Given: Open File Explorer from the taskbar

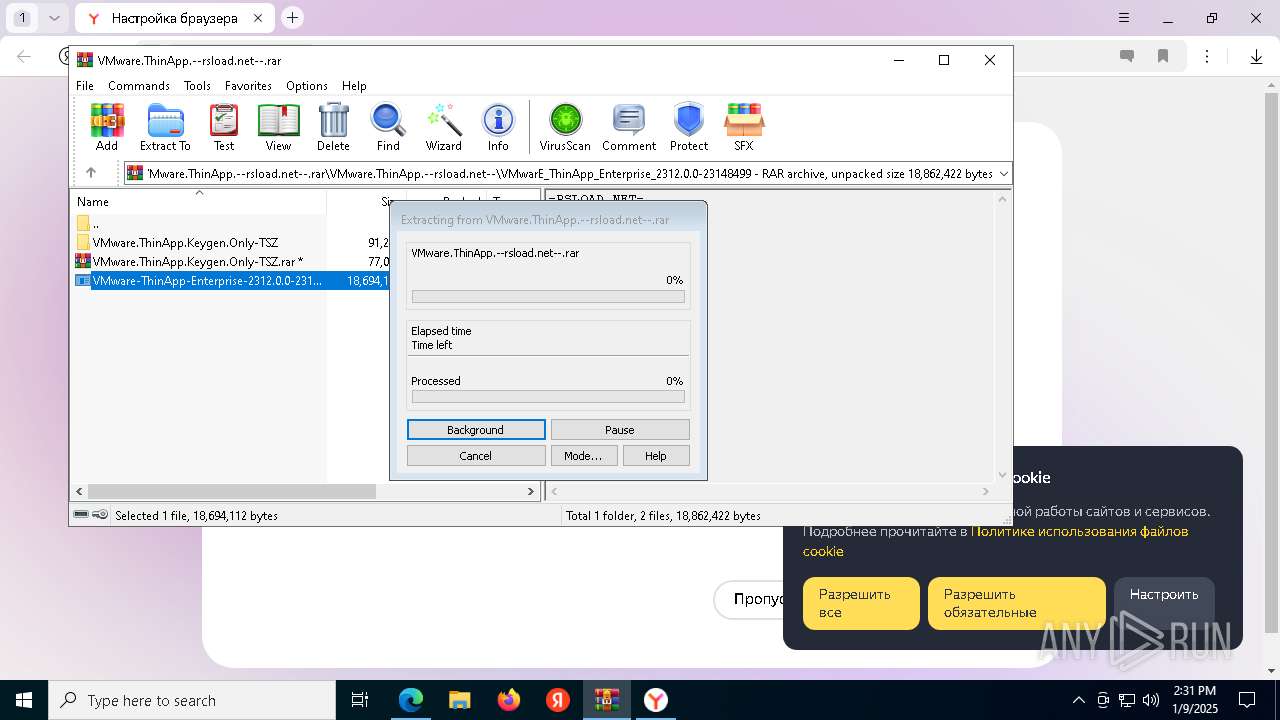Looking at the screenshot, I should point(459,700).
